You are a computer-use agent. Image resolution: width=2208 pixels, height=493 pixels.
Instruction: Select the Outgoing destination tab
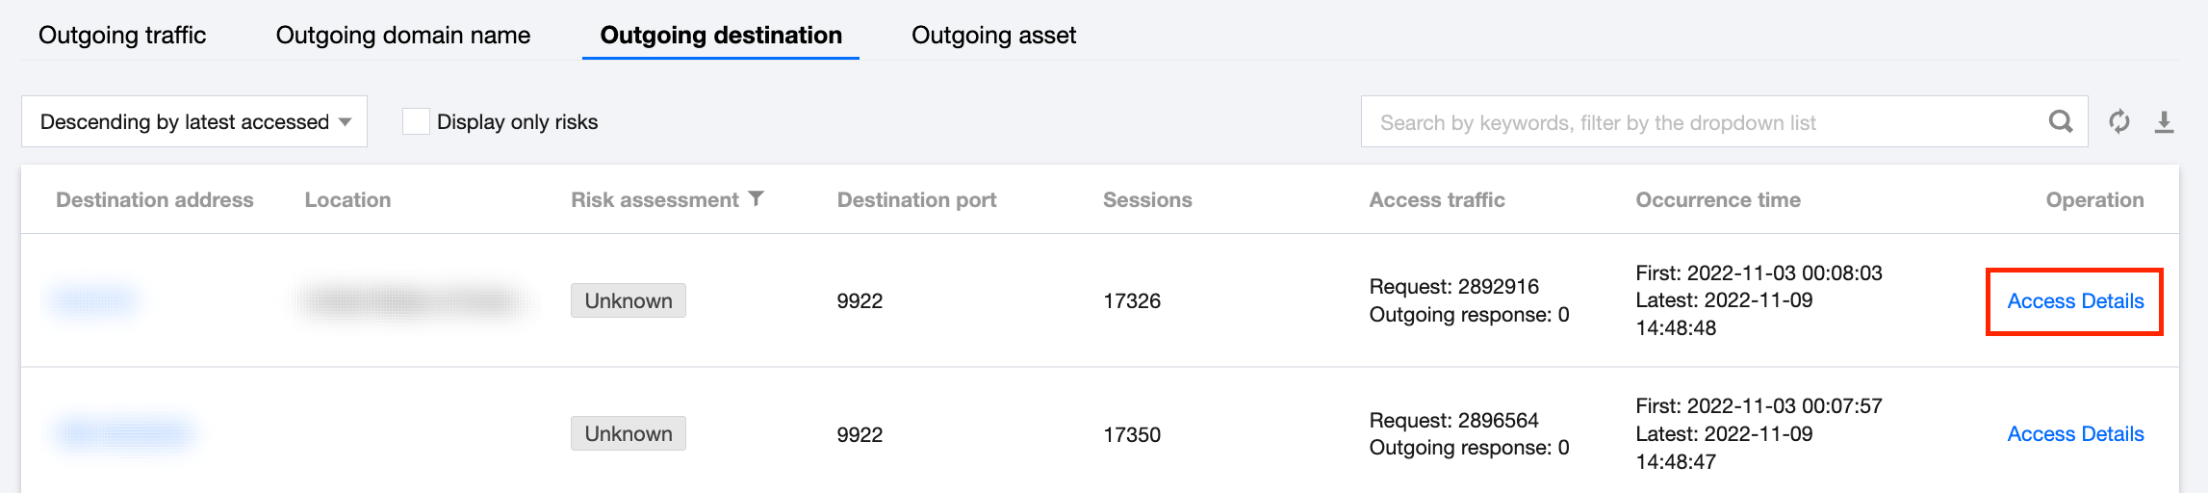coord(720,35)
